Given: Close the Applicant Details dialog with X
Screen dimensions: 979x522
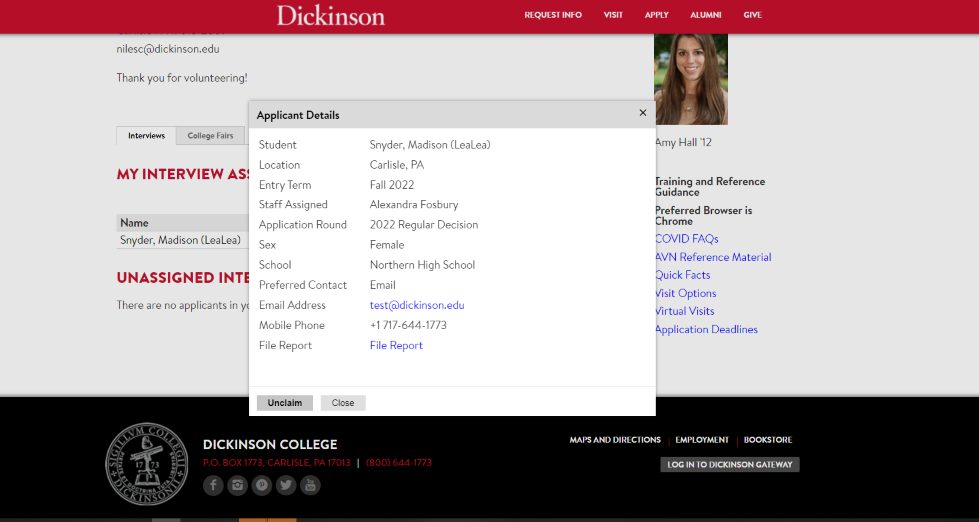Looking at the screenshot, I should click(642, 113).
